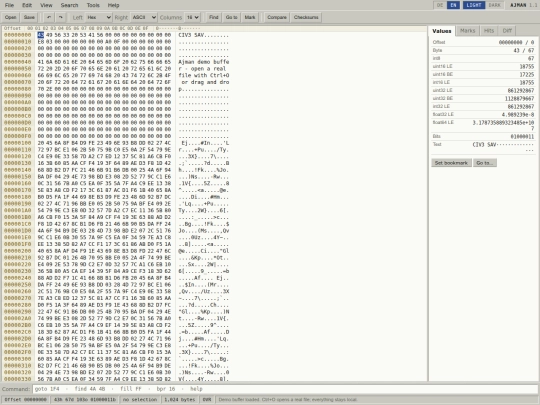Click the Bits value 01000011

pos(522,137)
